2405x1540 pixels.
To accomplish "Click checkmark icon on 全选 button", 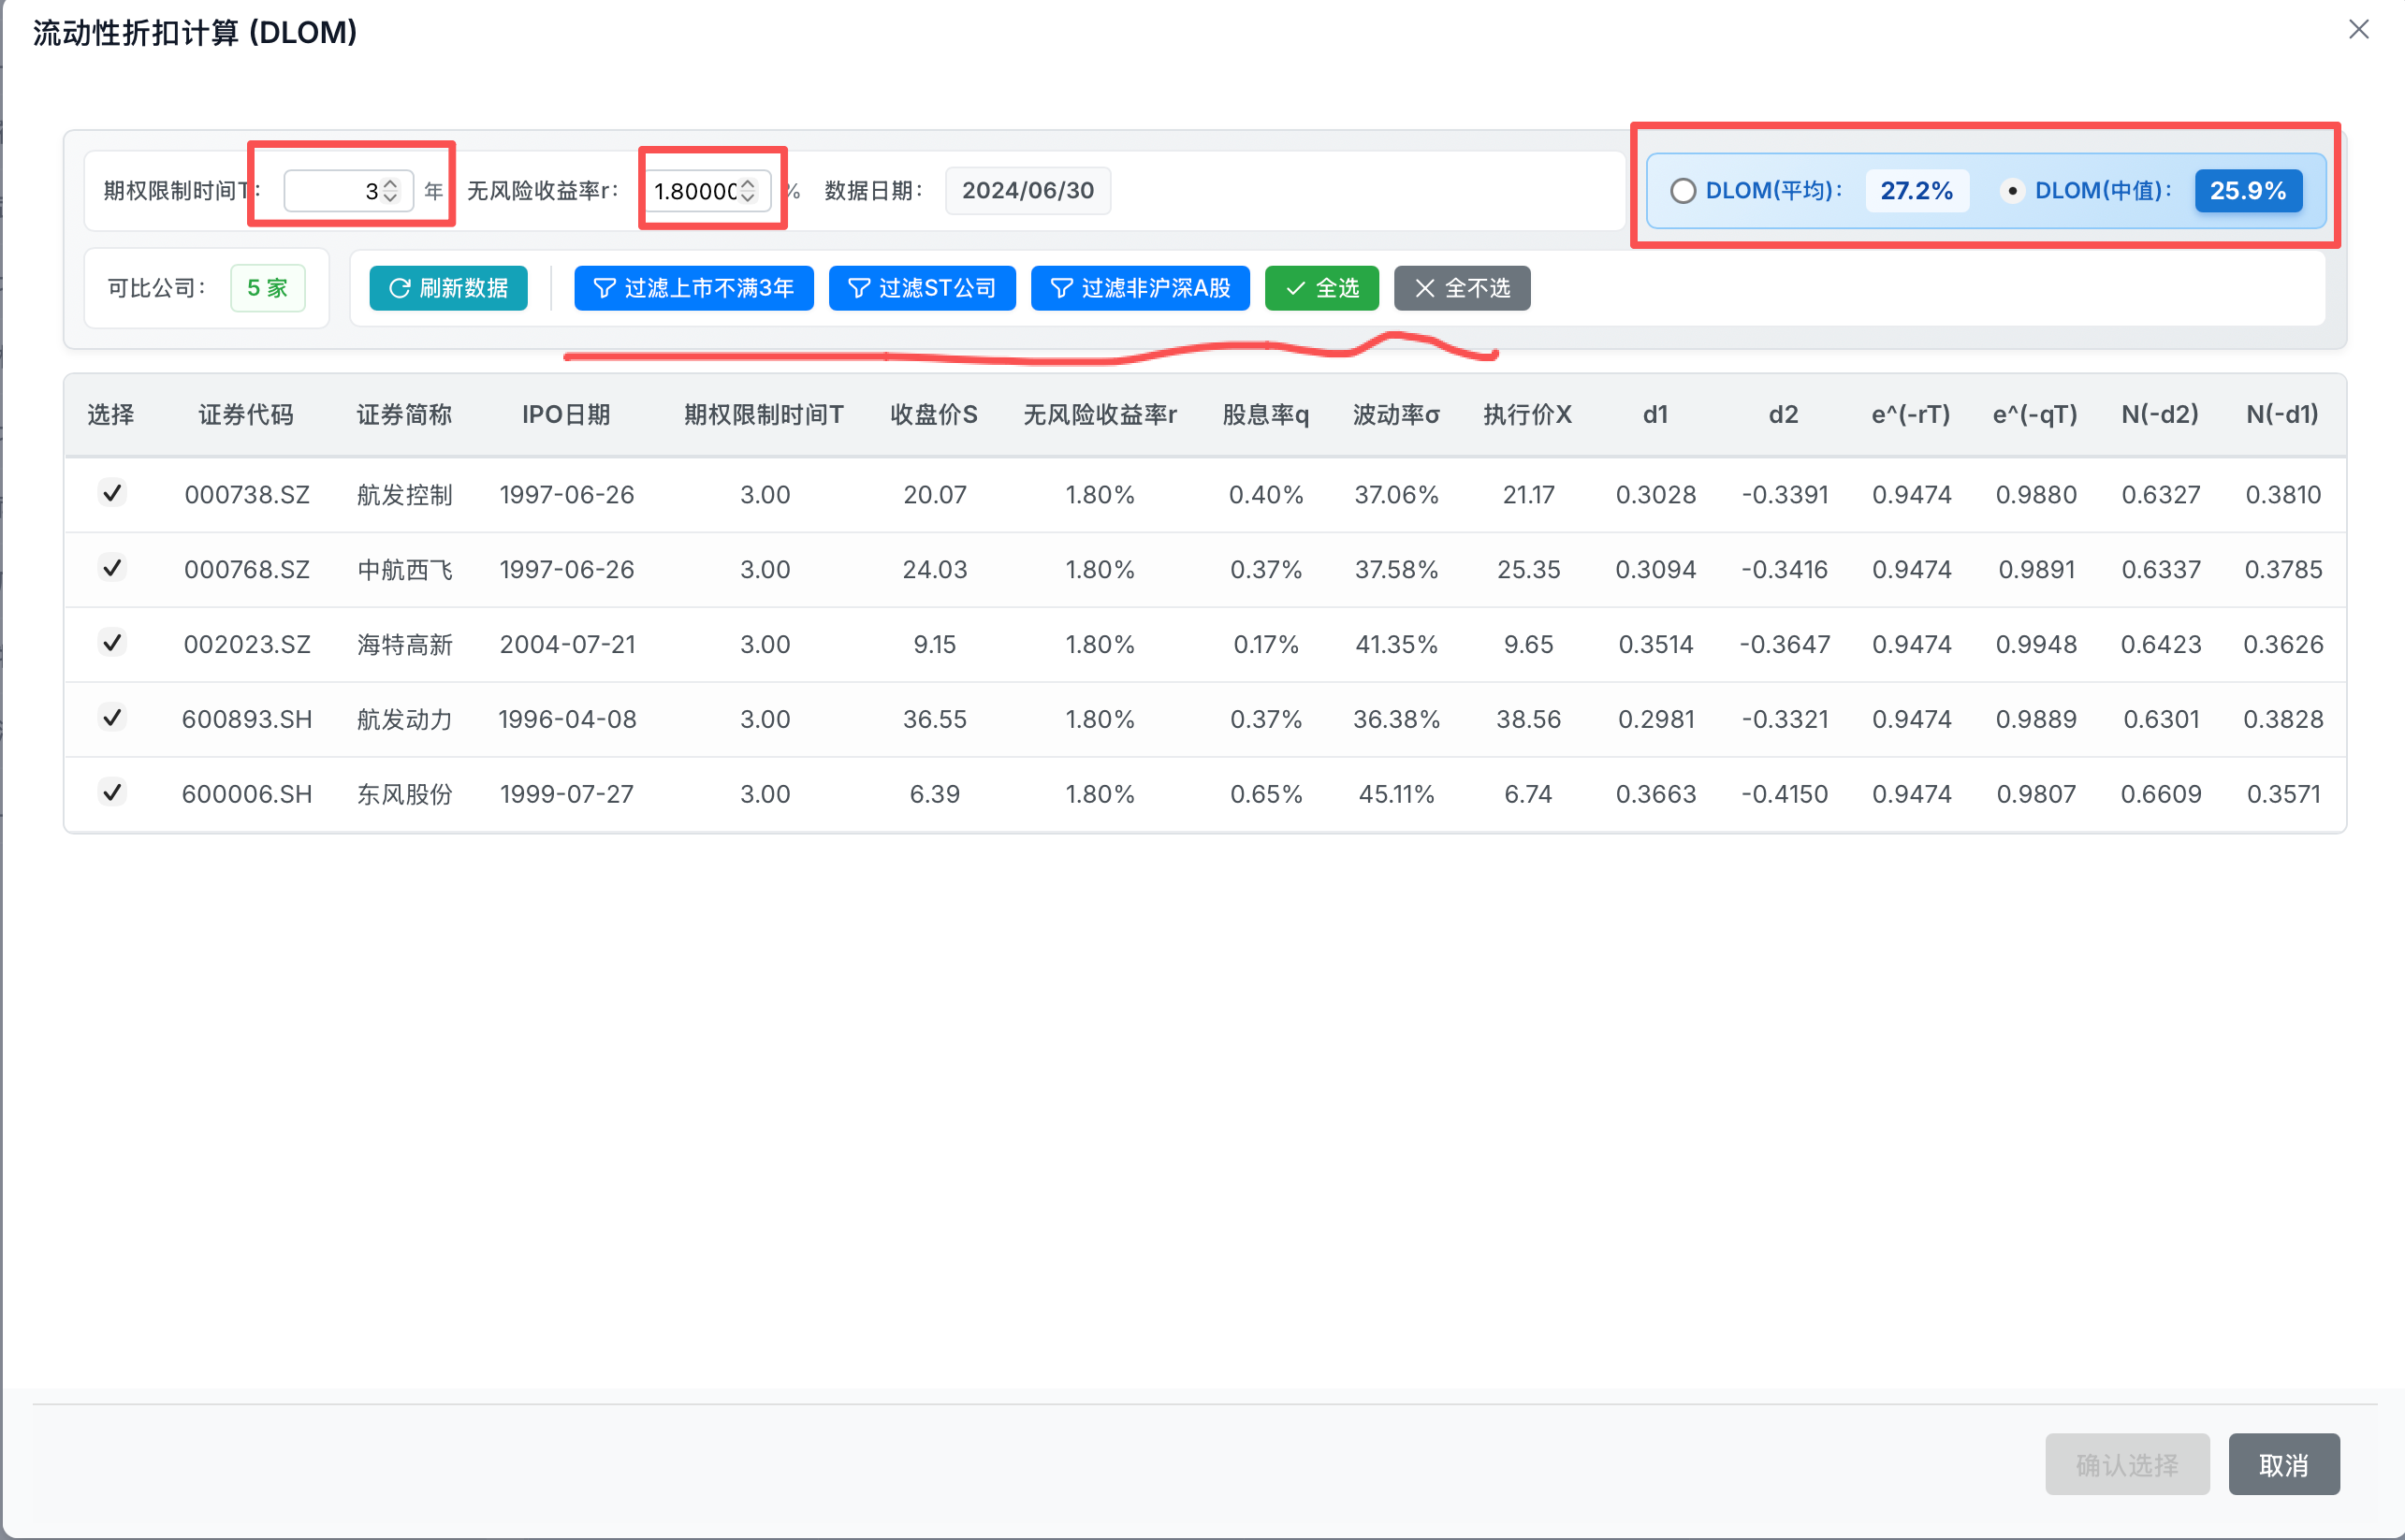I will coord(1295,288).
